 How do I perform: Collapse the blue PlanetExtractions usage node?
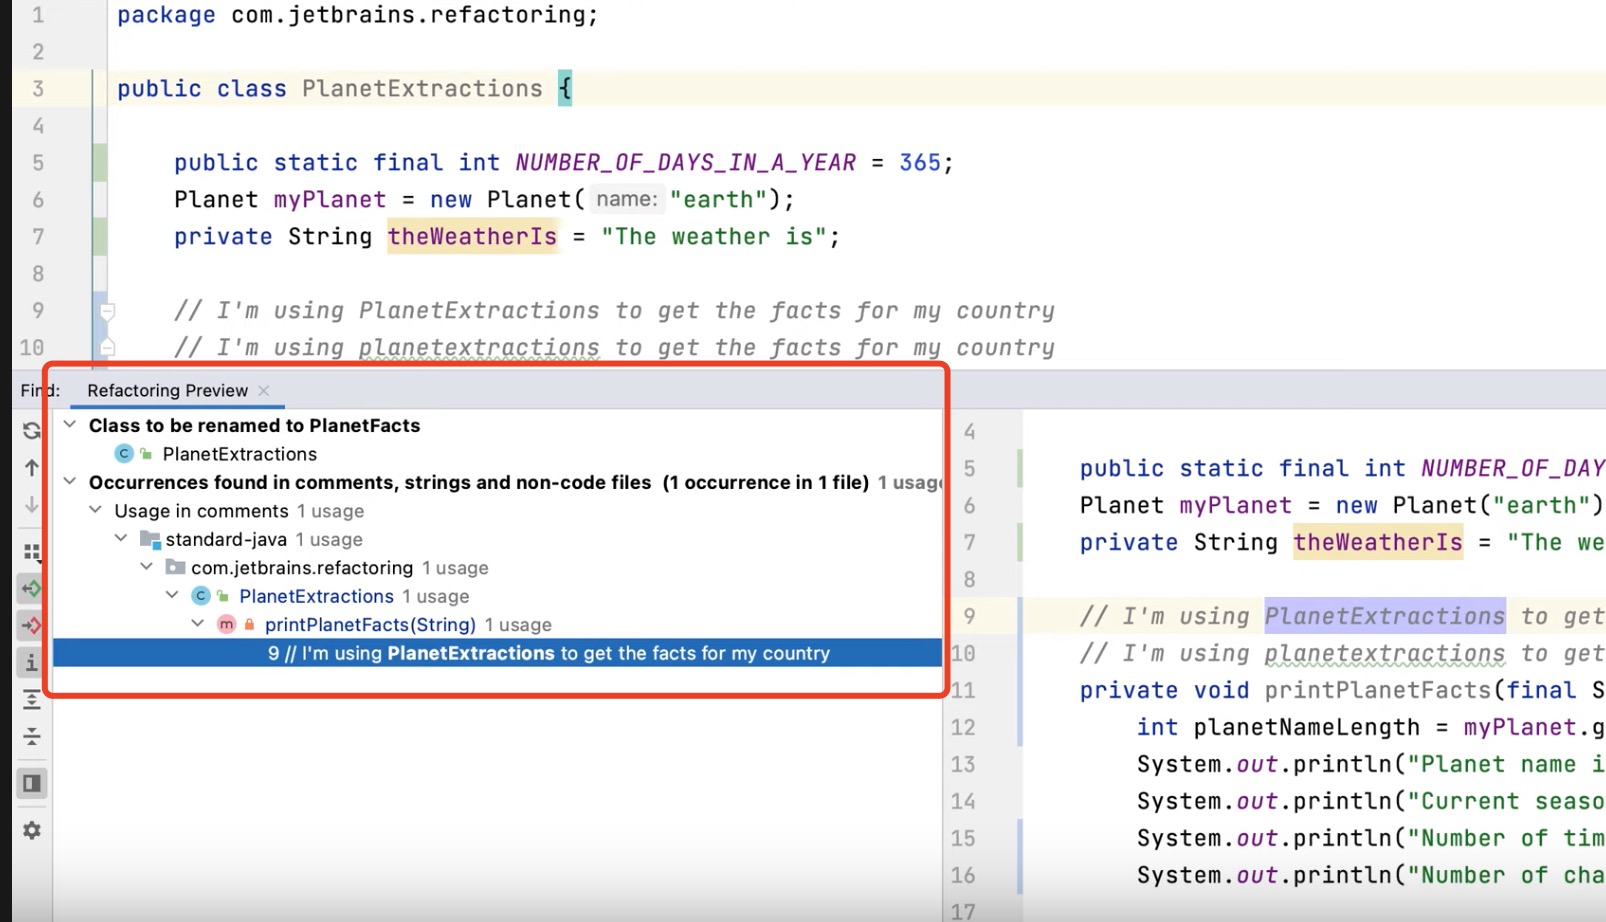(172, 595)
